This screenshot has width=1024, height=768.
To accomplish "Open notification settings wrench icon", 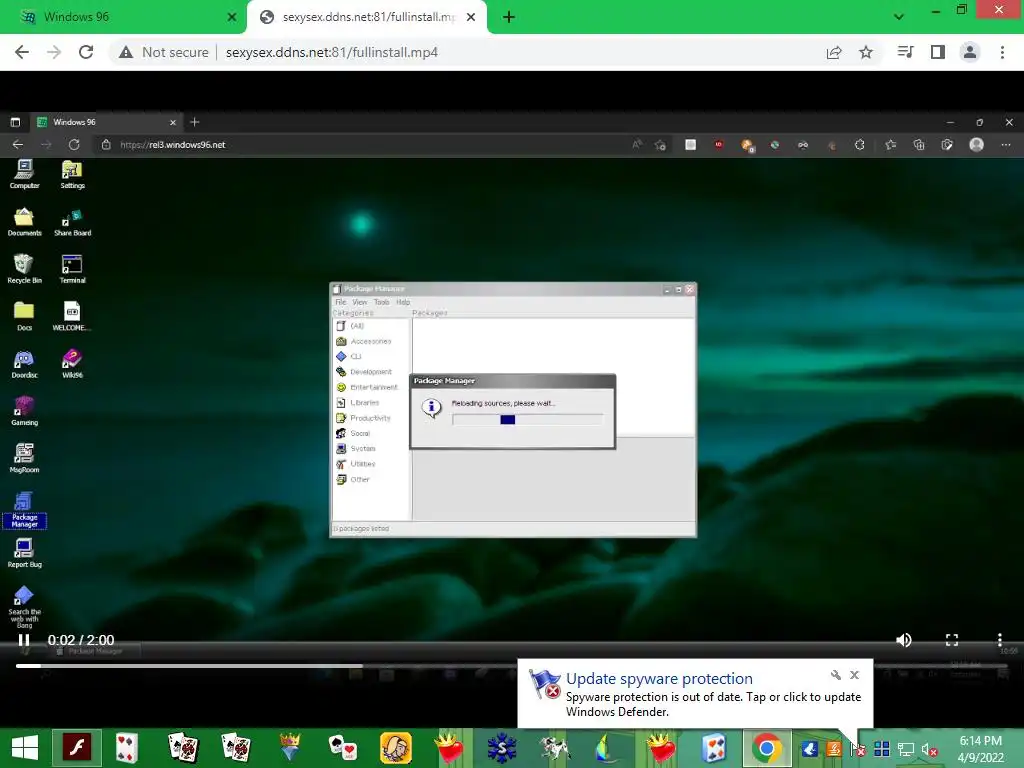I will tap(836, 675).
